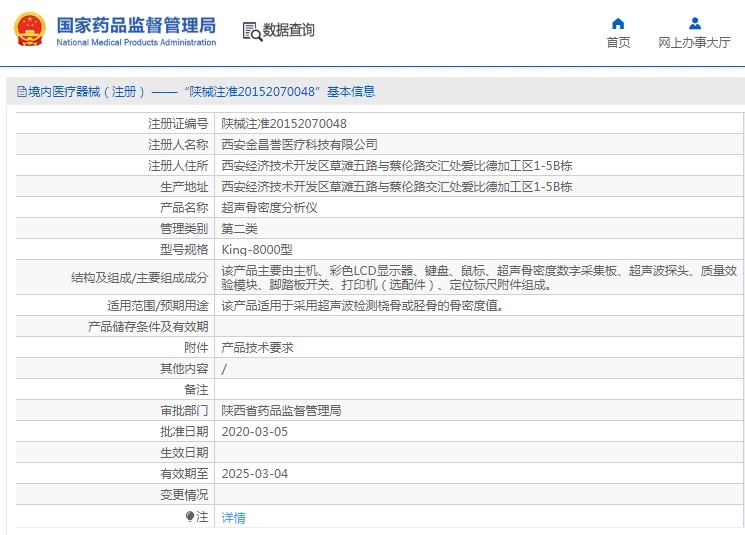Image resolution: width=745 pixels, height=535 pixels.
Task: Click the 管理类别 row label
Action: [184, 229]
